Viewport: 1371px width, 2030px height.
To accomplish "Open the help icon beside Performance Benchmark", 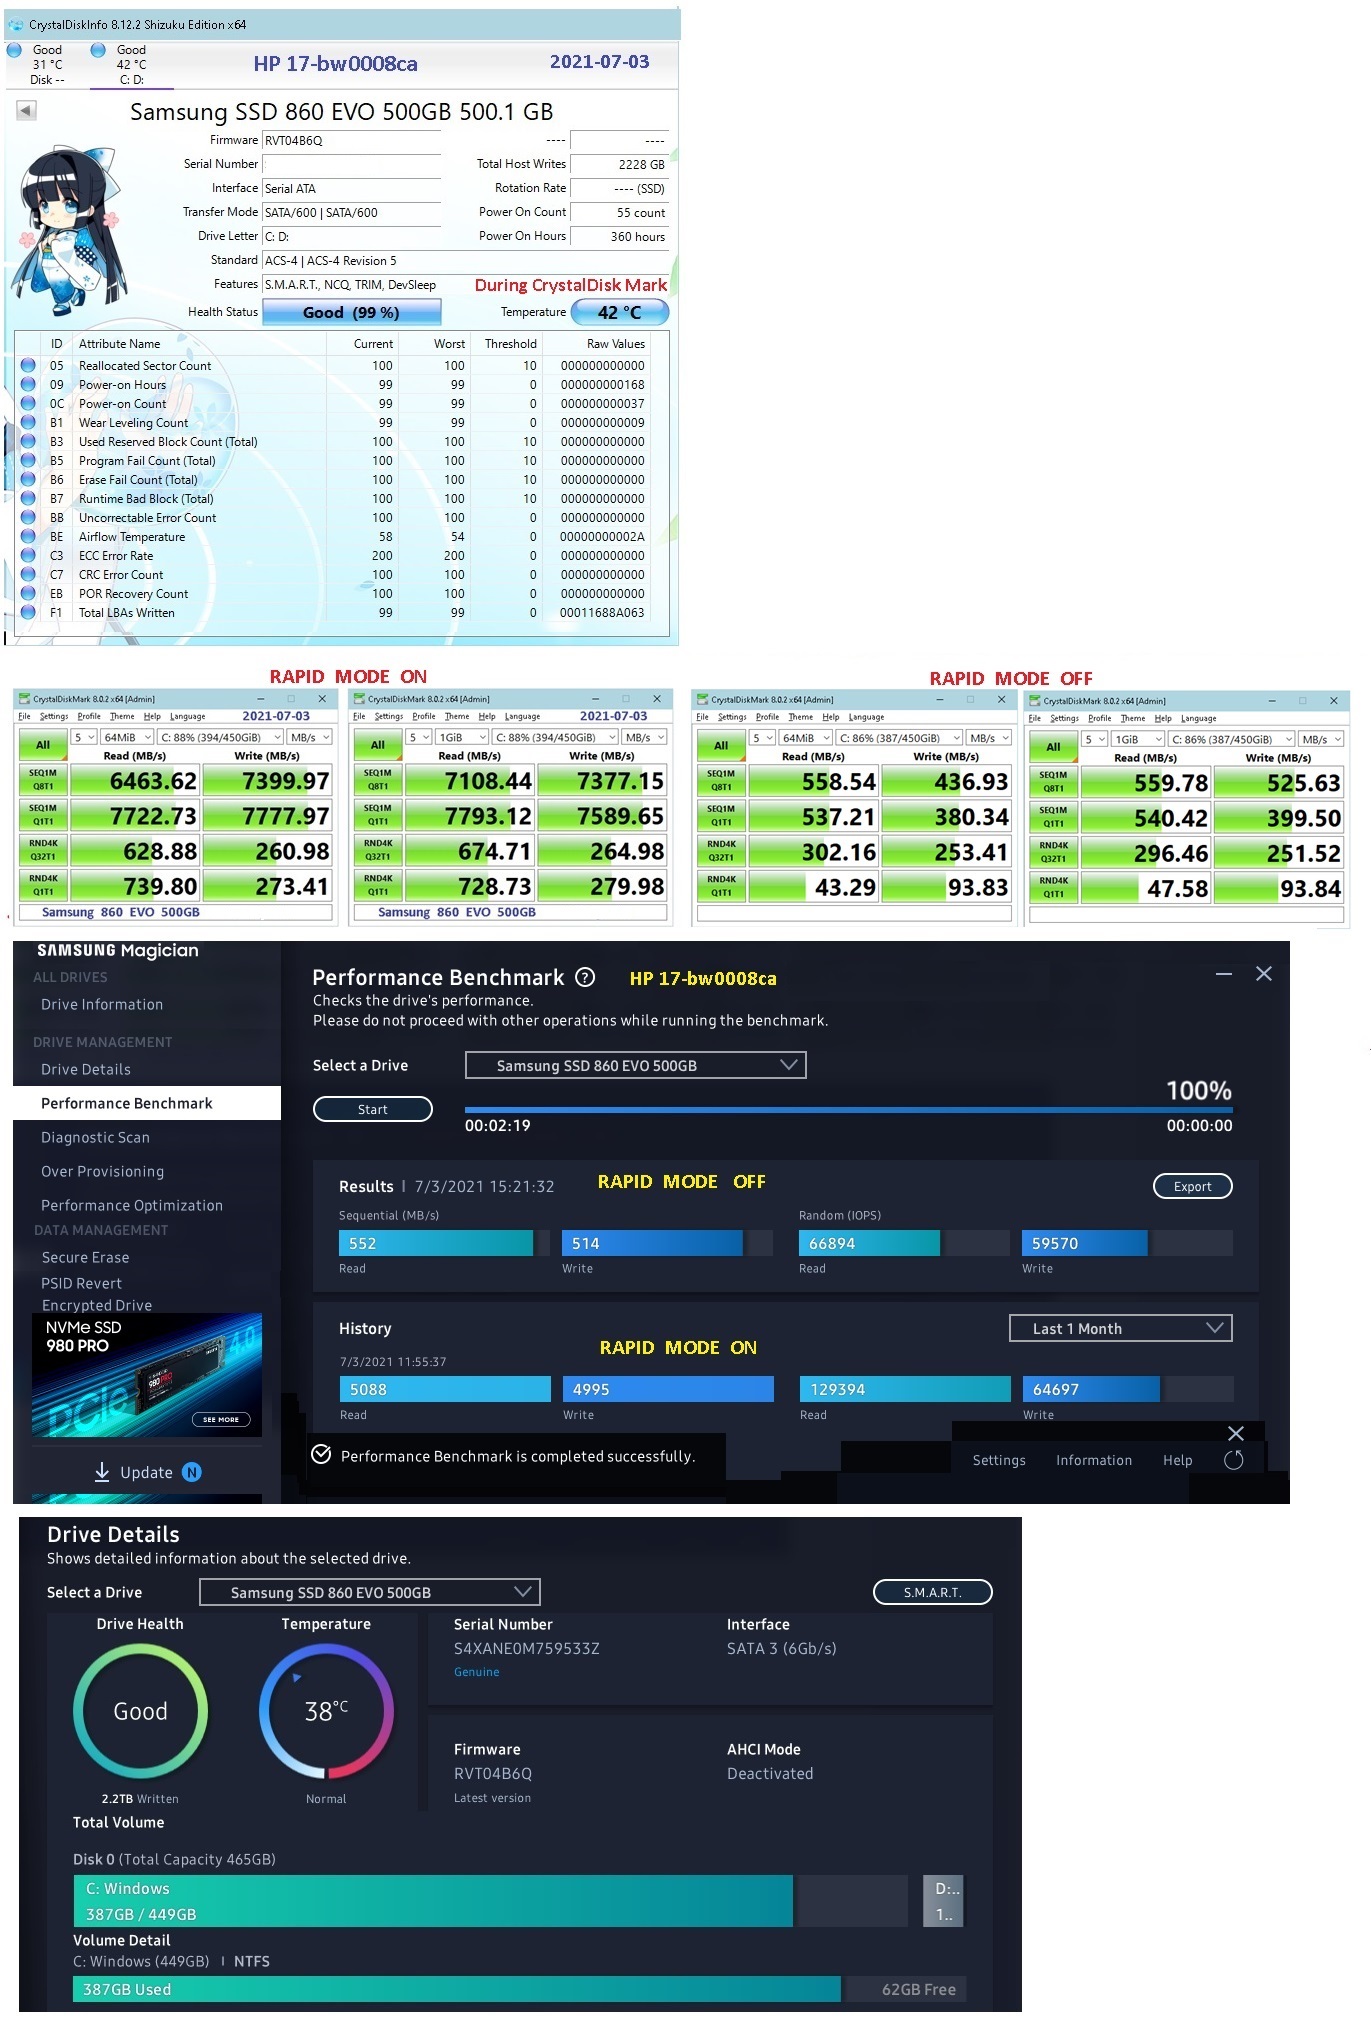I will [x=586, y=977].
